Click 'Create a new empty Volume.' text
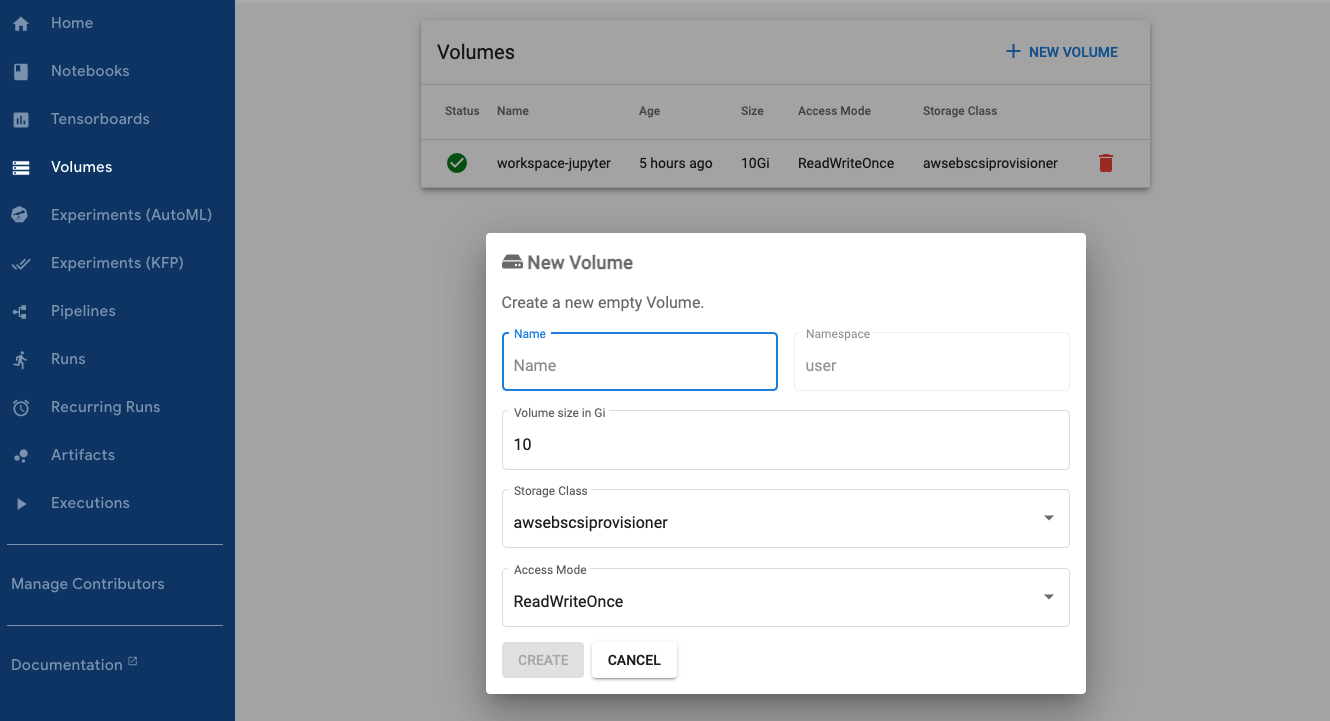The image size is (1330, 721). pyautogui.click(x=603, y=302)
